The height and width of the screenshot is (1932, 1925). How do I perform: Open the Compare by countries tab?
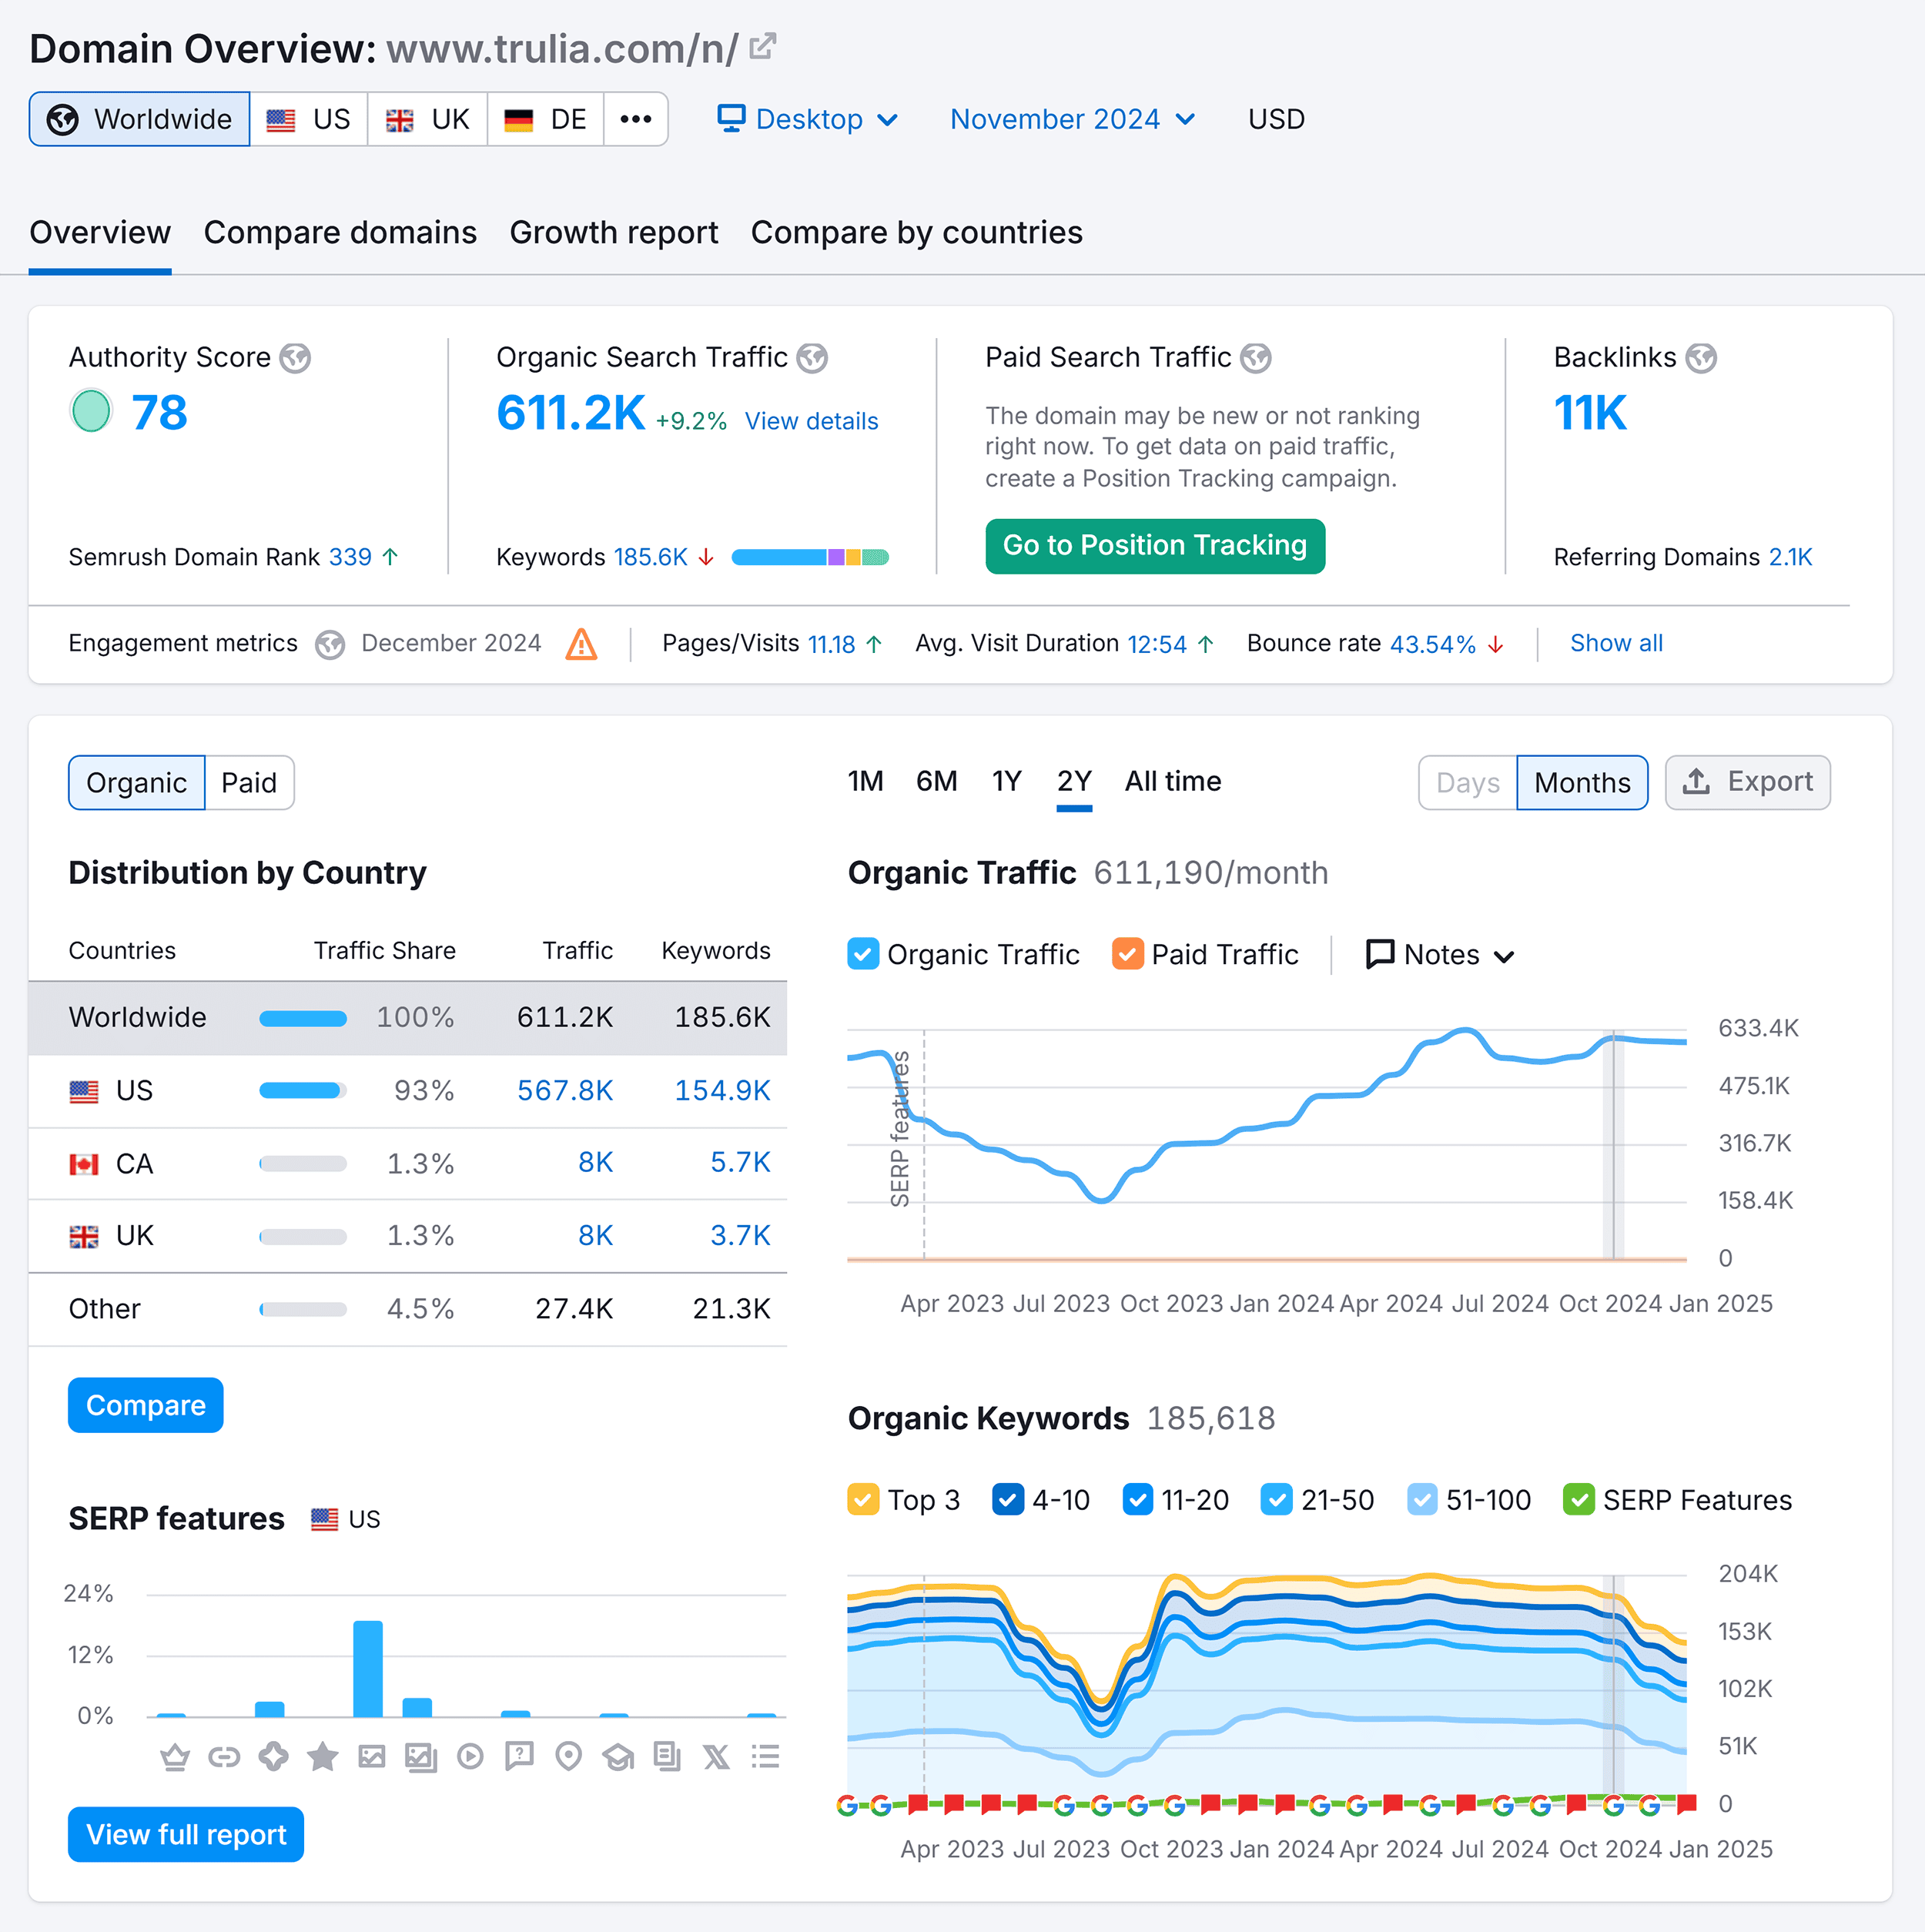(917, 232)
